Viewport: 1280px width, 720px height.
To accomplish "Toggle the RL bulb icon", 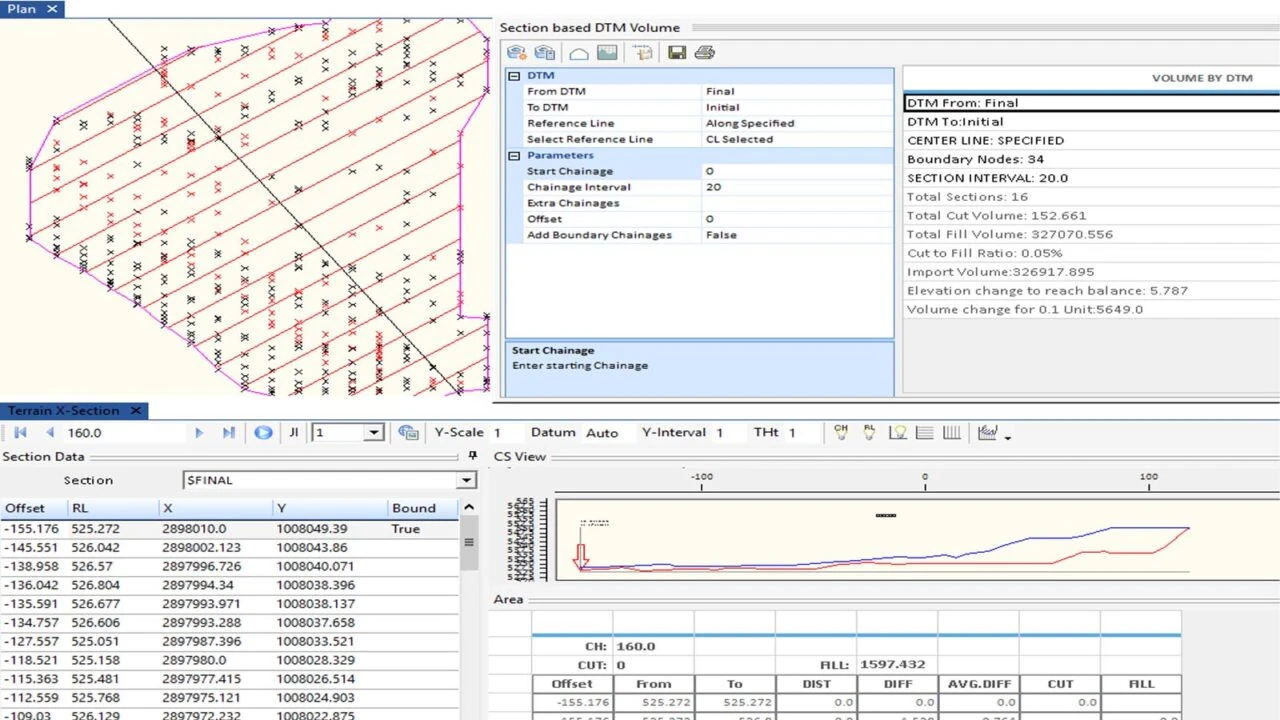I will click(x=869, y=432).
